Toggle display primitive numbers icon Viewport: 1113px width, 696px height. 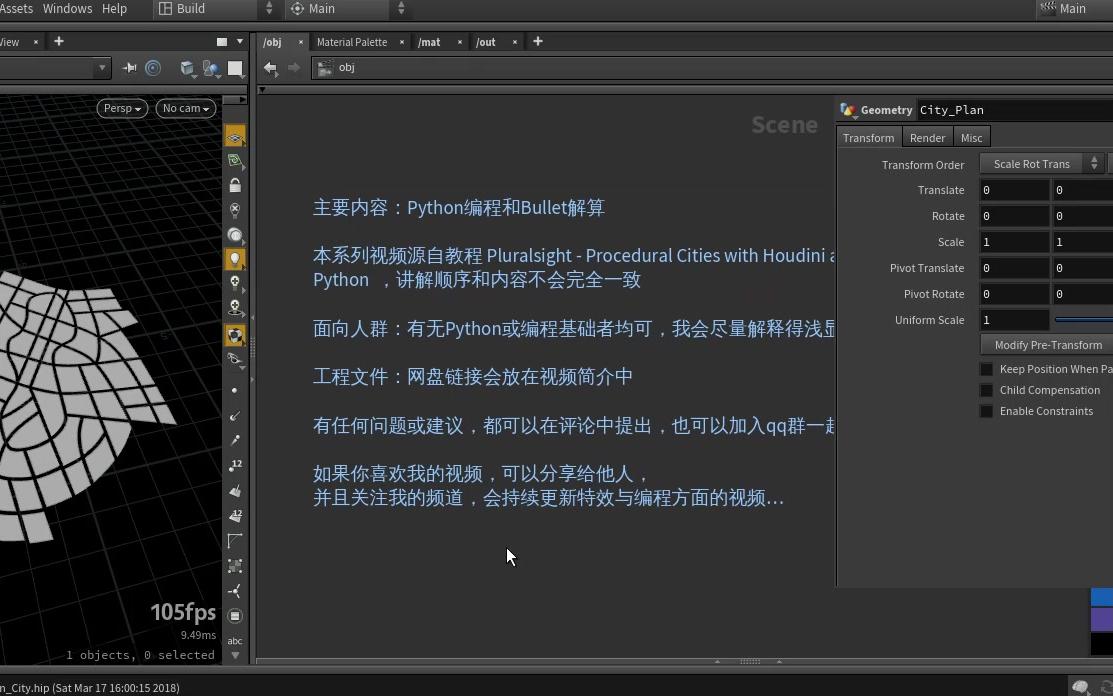pos(235,516)
